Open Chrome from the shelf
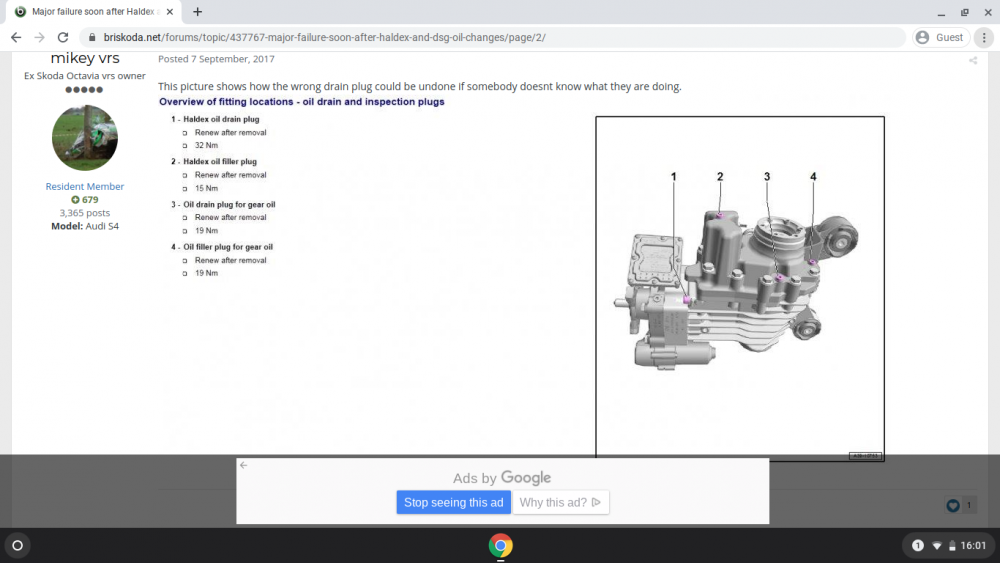 click(501, 546)
